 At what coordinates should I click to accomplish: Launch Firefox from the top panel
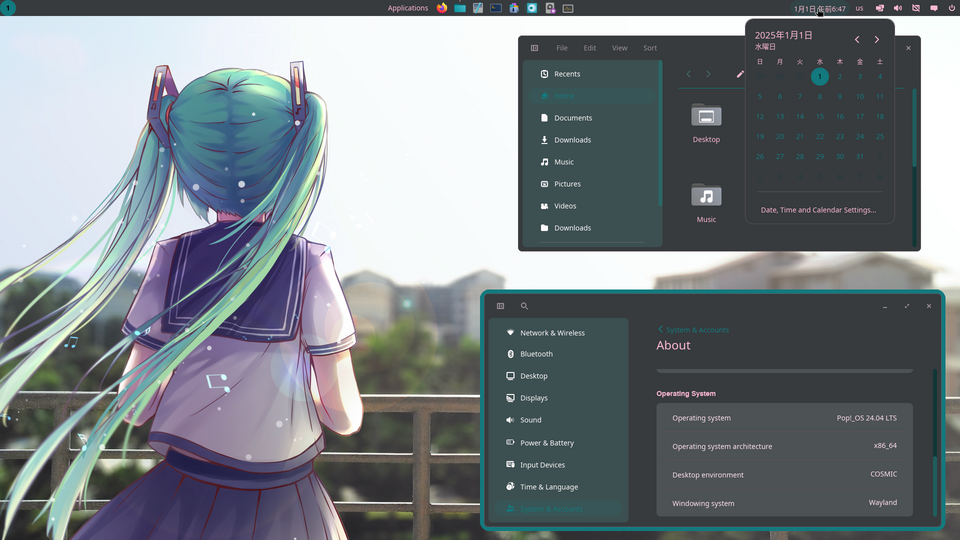point(442,8)
